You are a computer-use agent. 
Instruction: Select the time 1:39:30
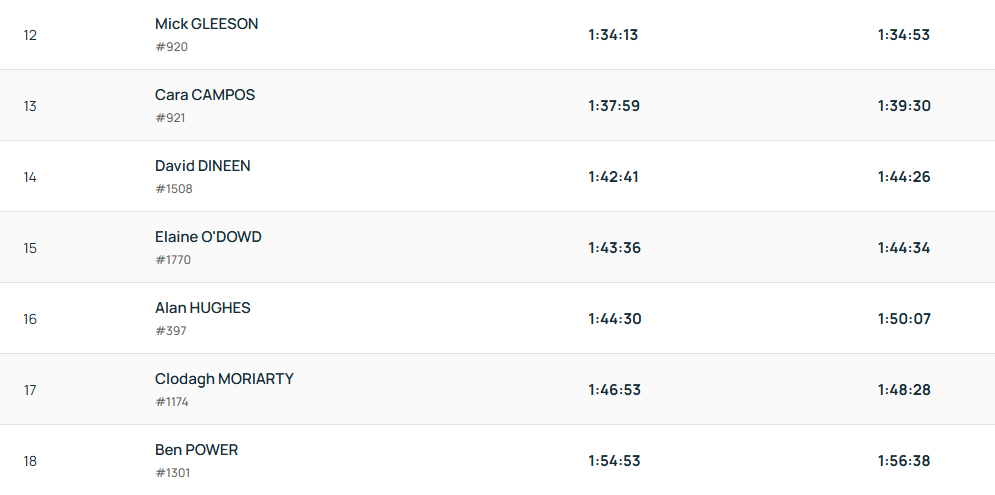tap(904, 106)
